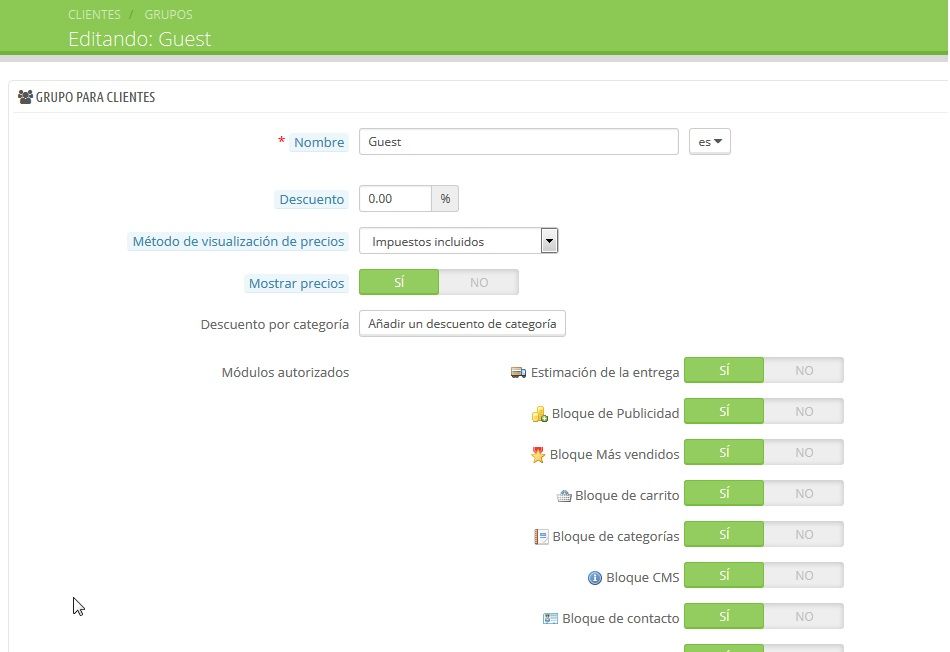
Task: Click the truck icon for Estimación de la entrega
Action: pyautogui.click(x=518, y=372)
